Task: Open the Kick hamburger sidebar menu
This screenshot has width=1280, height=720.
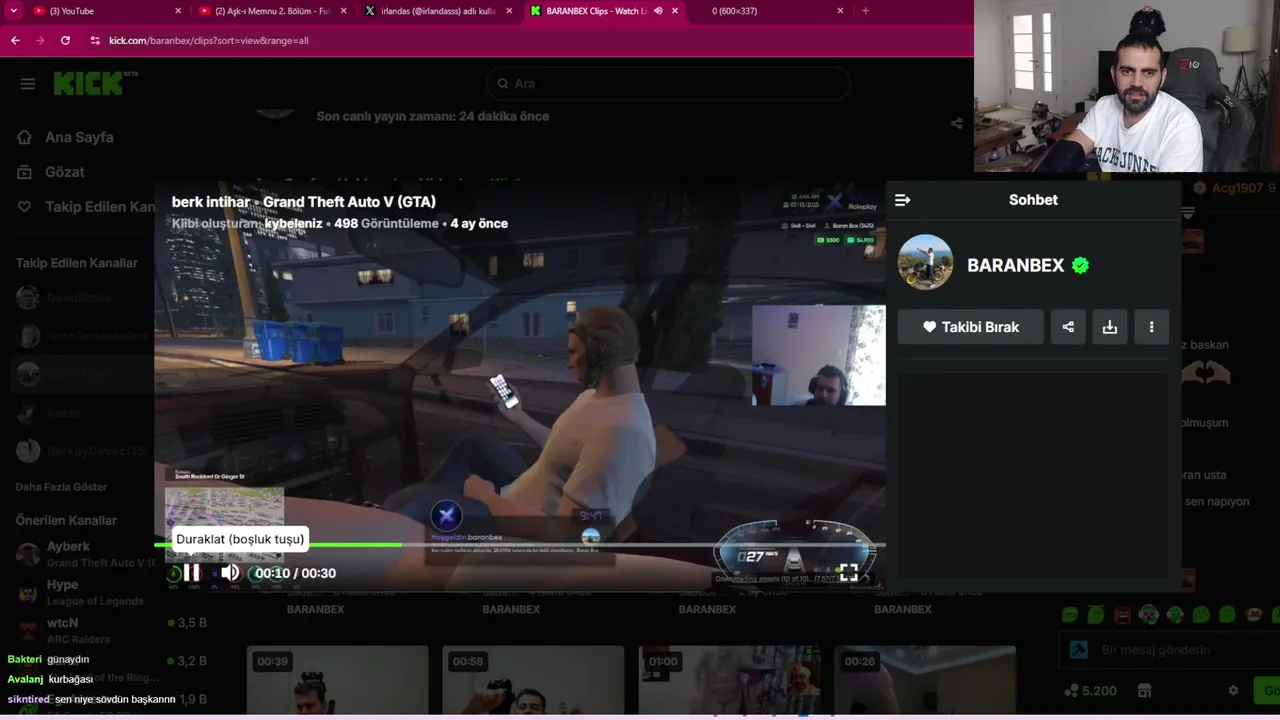Action: 28,84
